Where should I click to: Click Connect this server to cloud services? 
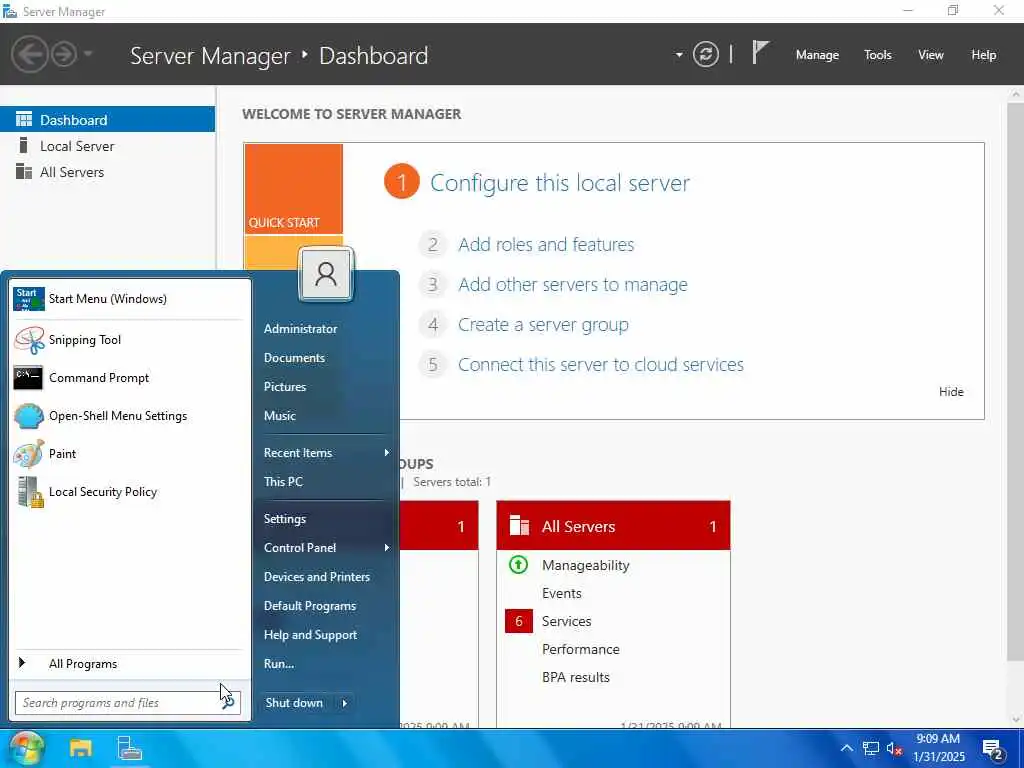point(601,364)
